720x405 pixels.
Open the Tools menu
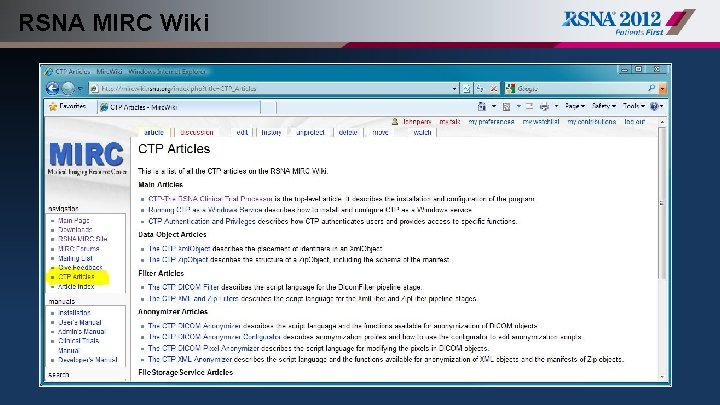pyautogui.click(x=634, y=107)
